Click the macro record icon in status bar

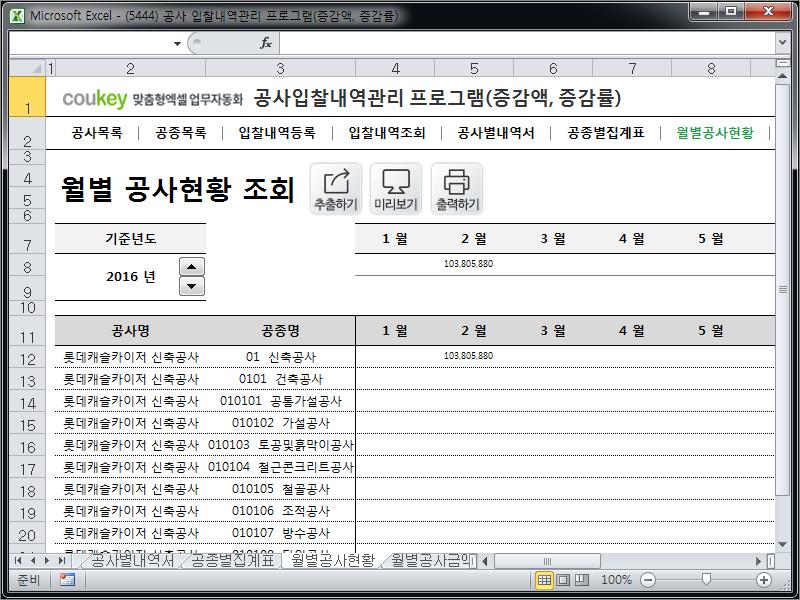pyautogui.click(x=67, y=580)
